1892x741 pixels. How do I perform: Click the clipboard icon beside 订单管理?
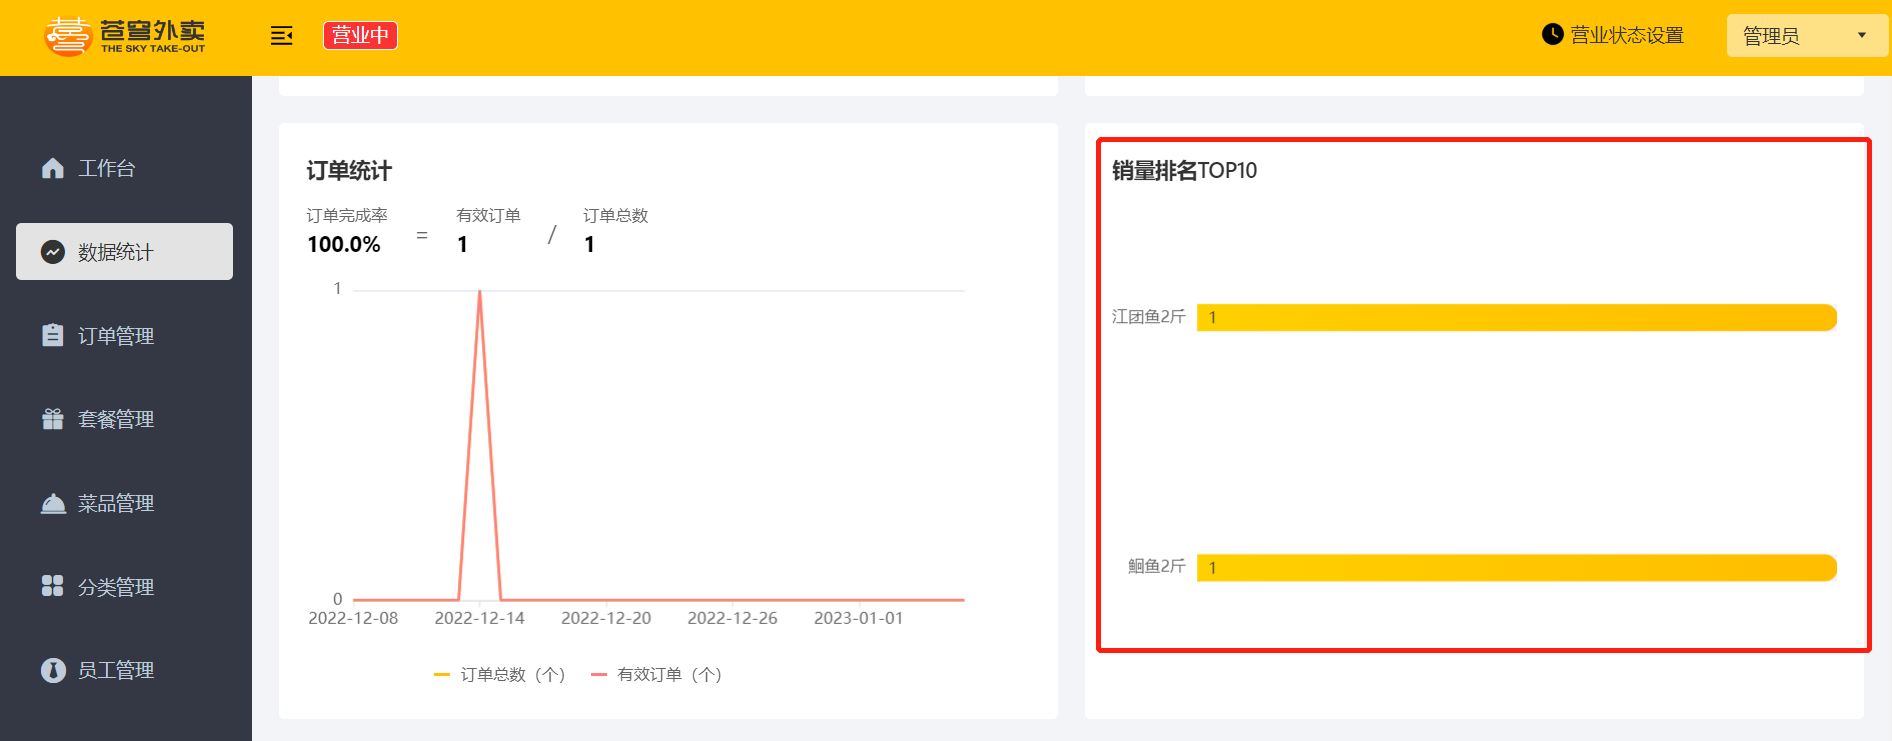click(53, 335)
